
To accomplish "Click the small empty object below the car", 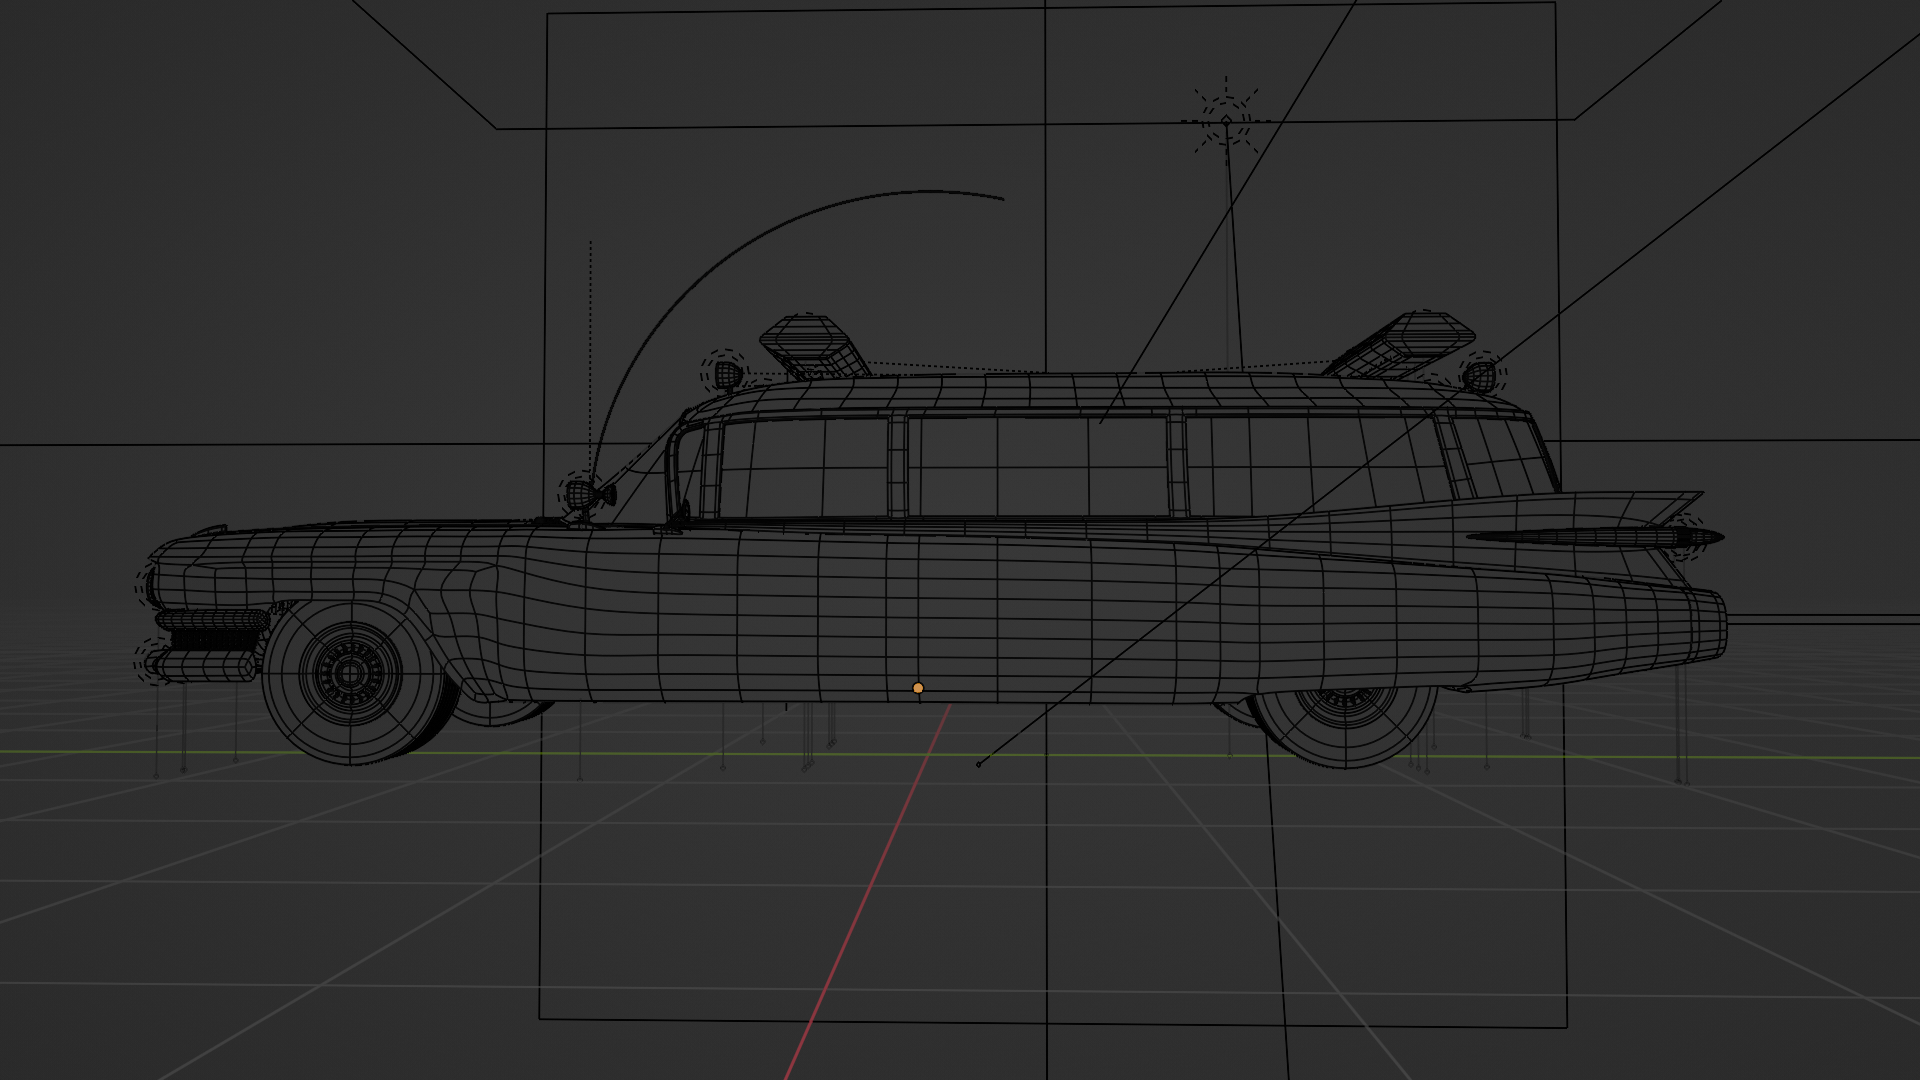I will tap(979, 764).
